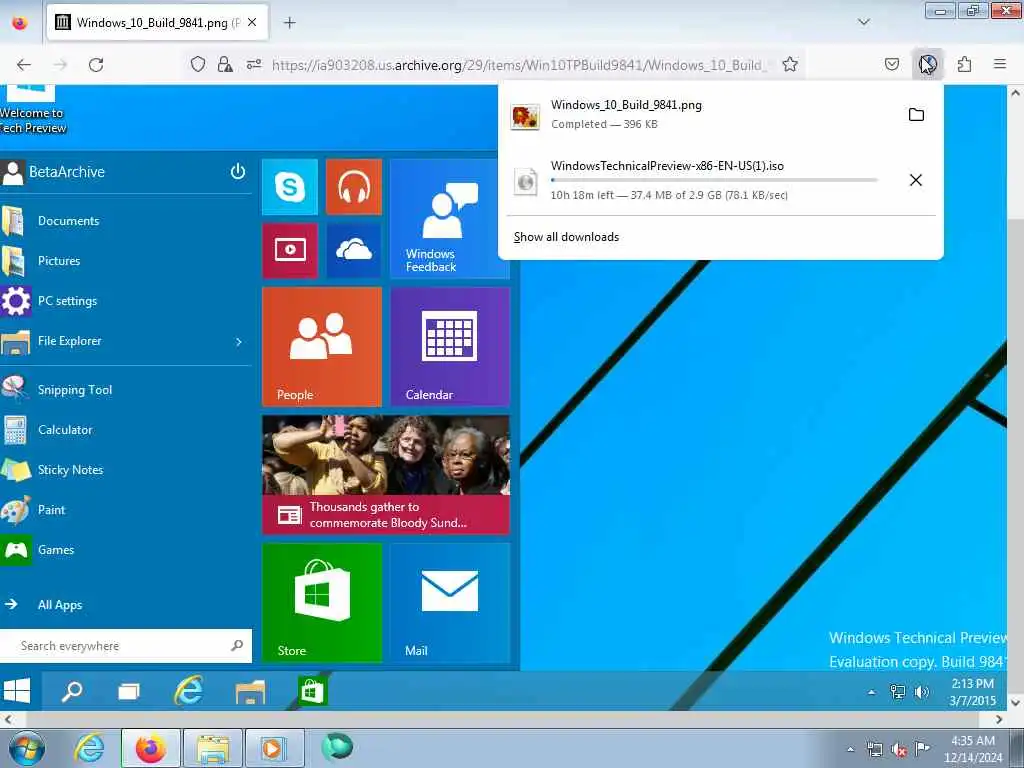Image resolution: width=1024 pixels, height=768 pixels.
Task: Open Firefox View from the tab bar
Action: (x=20, y=23)
